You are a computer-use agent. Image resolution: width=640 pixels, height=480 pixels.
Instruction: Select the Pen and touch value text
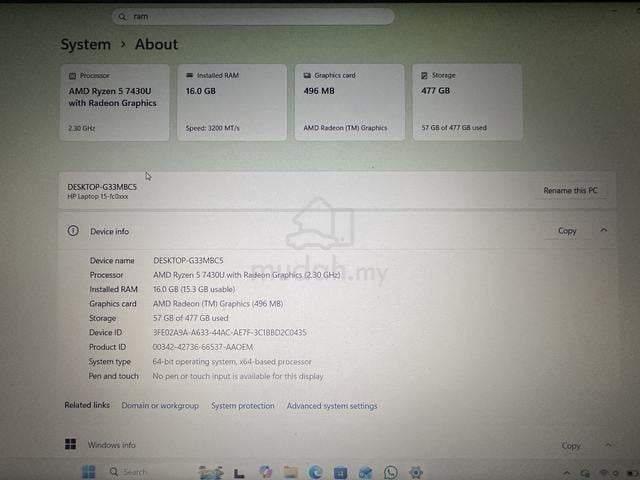tap(238, 376)
